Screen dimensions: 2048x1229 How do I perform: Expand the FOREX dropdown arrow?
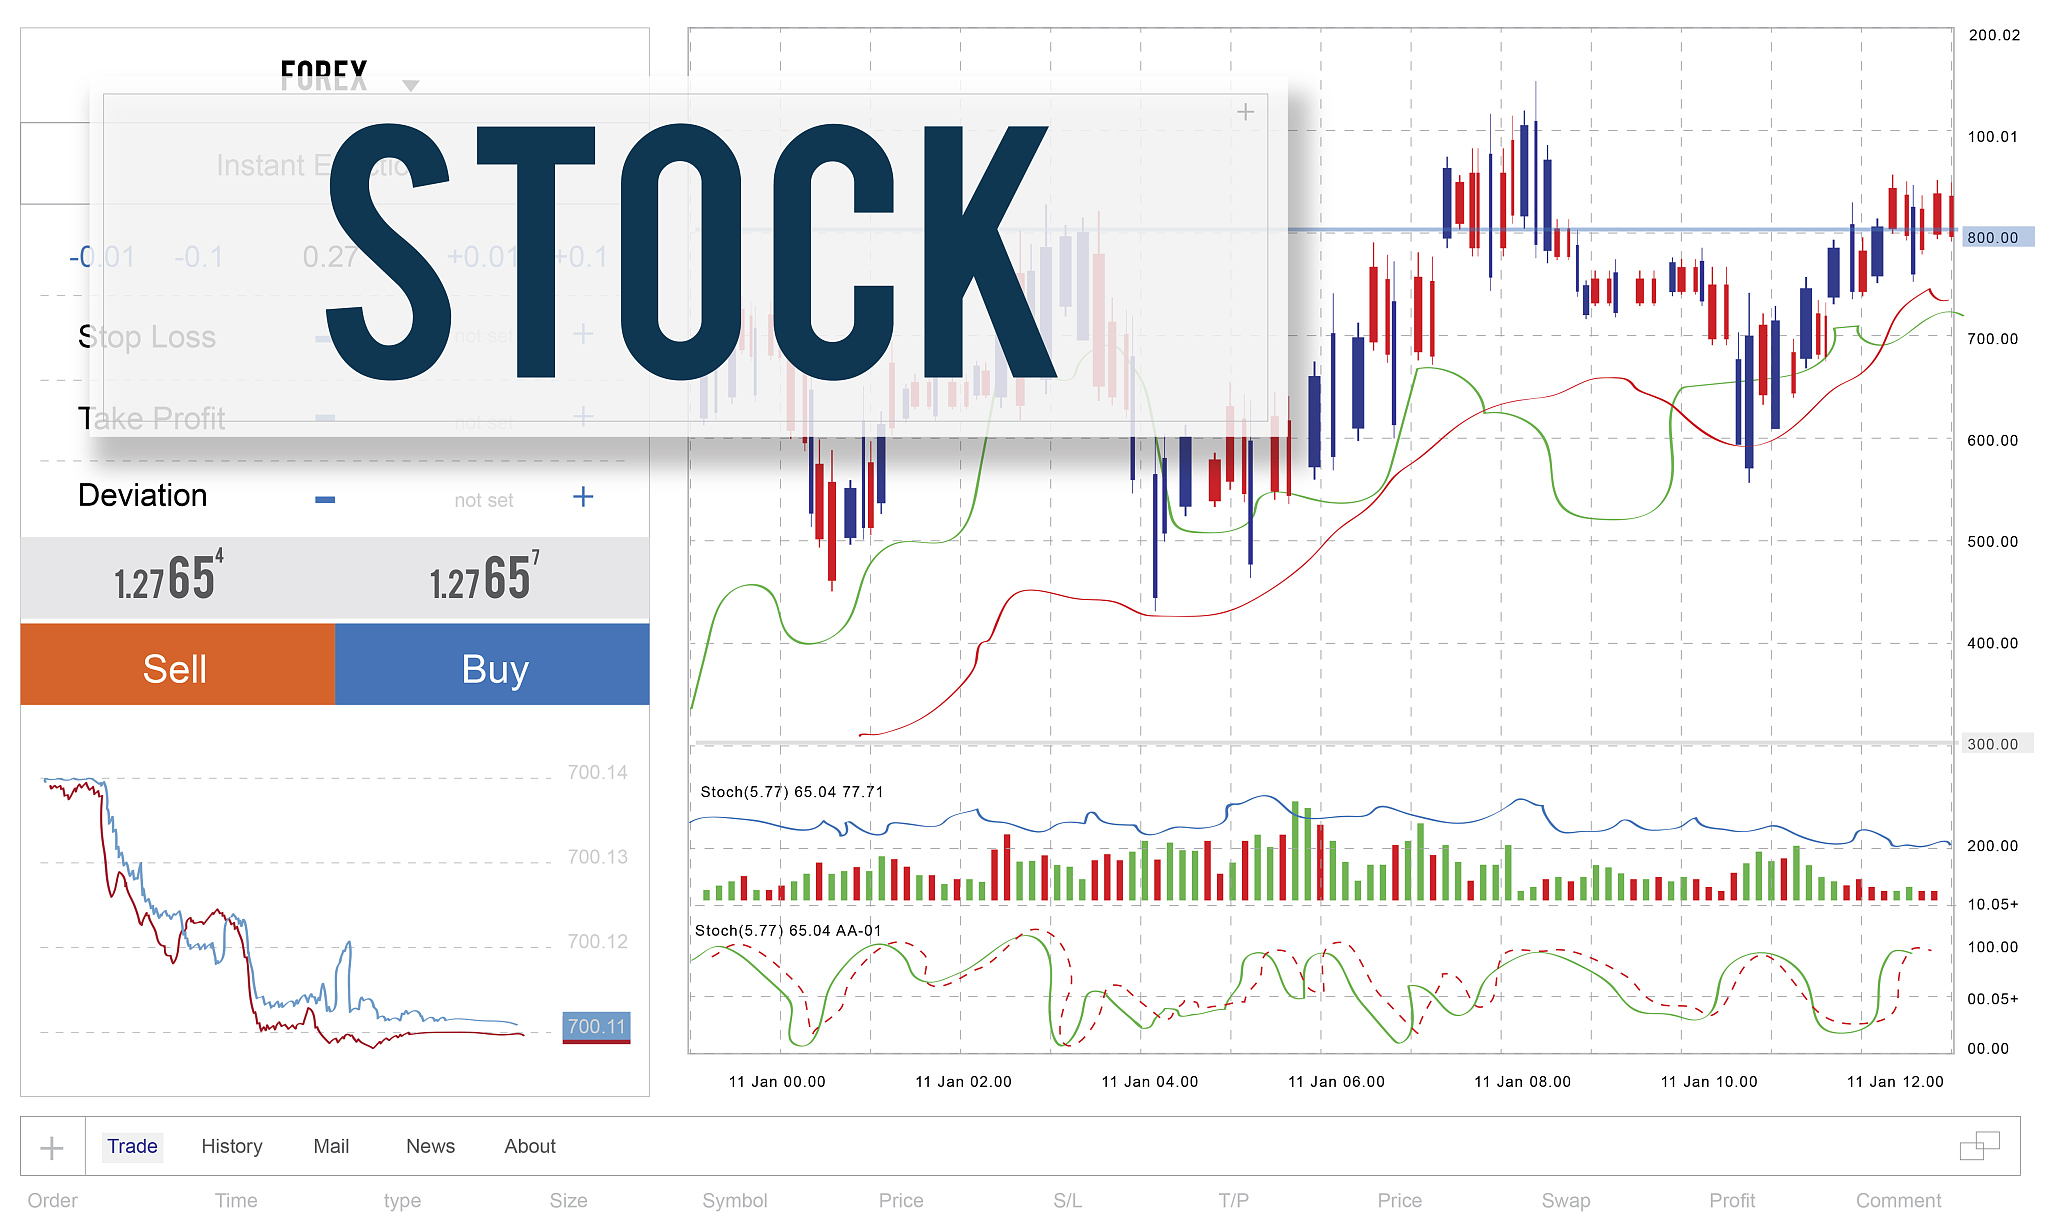[410, 85]
